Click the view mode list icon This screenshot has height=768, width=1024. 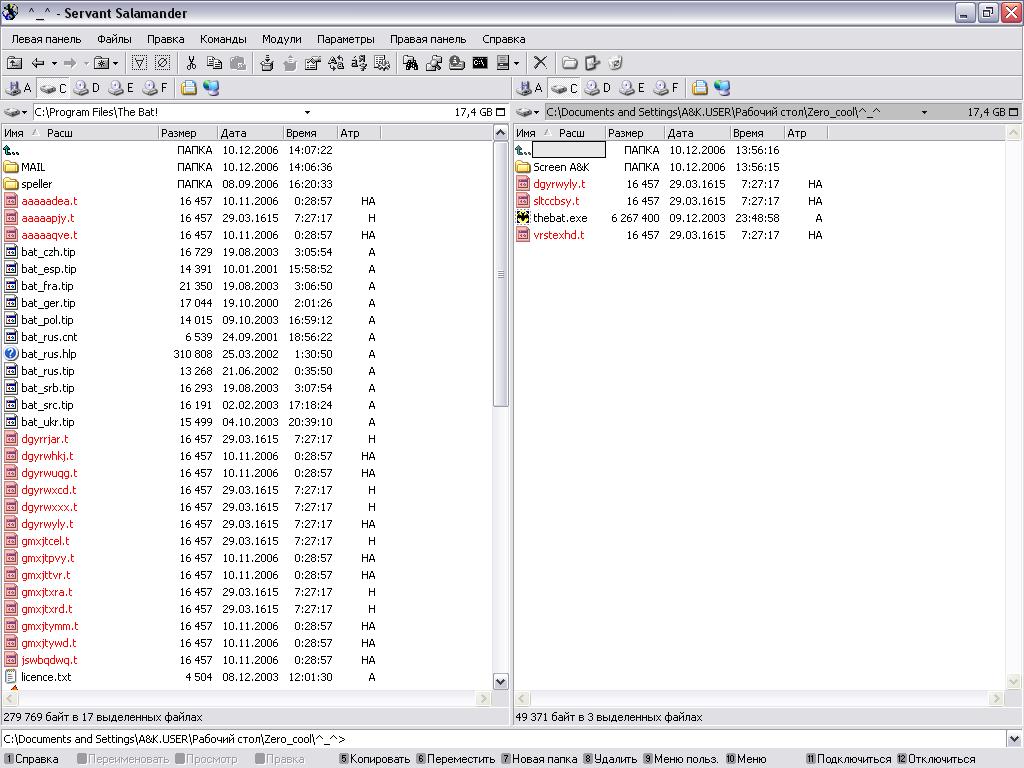[503, 63]
